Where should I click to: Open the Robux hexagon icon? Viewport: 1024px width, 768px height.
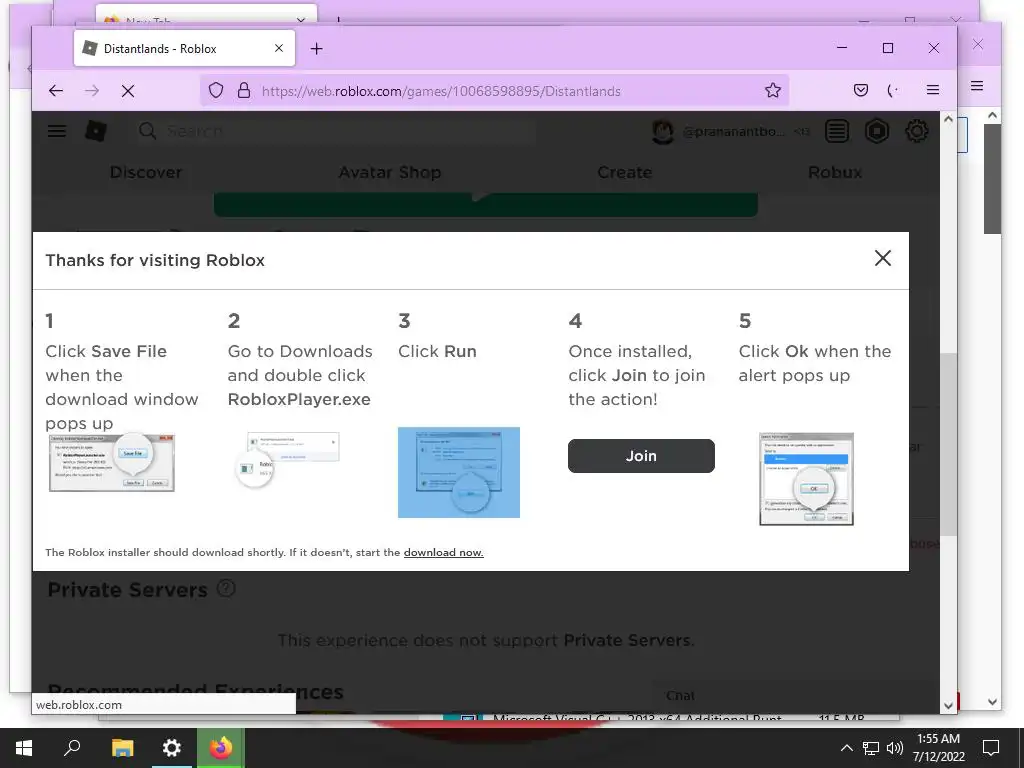click(876, 131)
